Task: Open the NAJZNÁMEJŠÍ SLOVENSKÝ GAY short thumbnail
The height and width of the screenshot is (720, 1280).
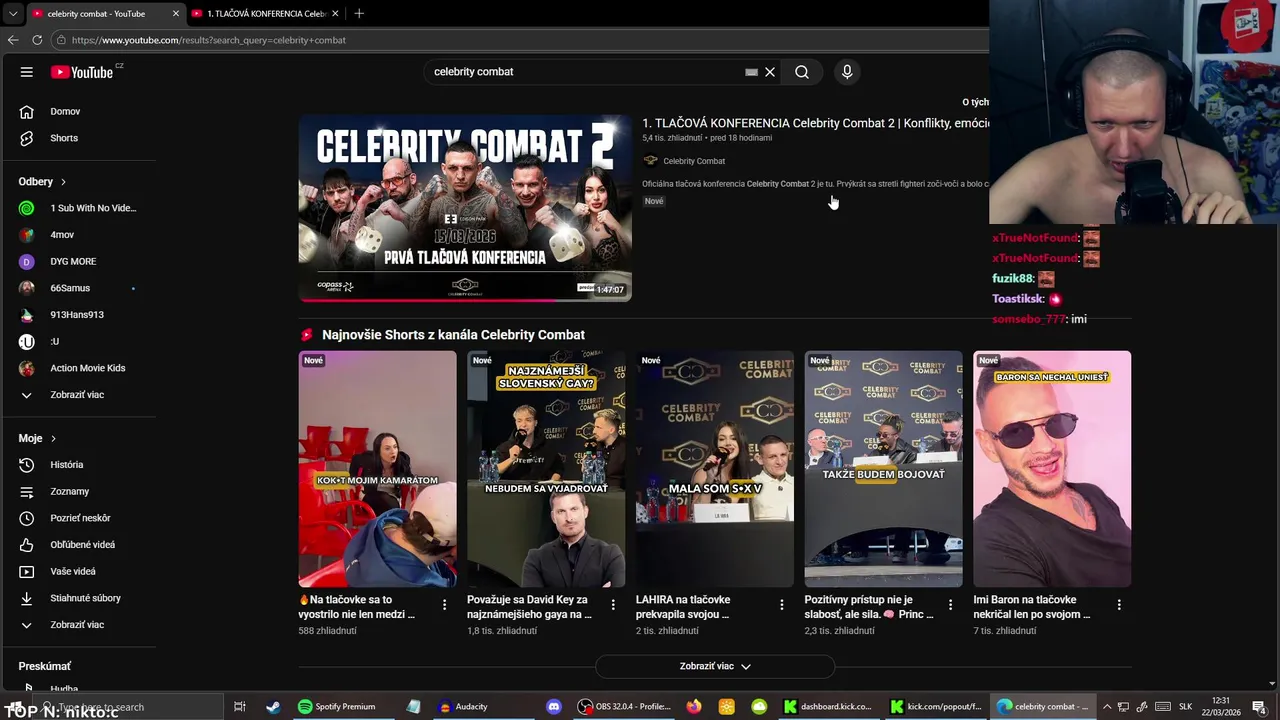Action: (x=546, y=469)
